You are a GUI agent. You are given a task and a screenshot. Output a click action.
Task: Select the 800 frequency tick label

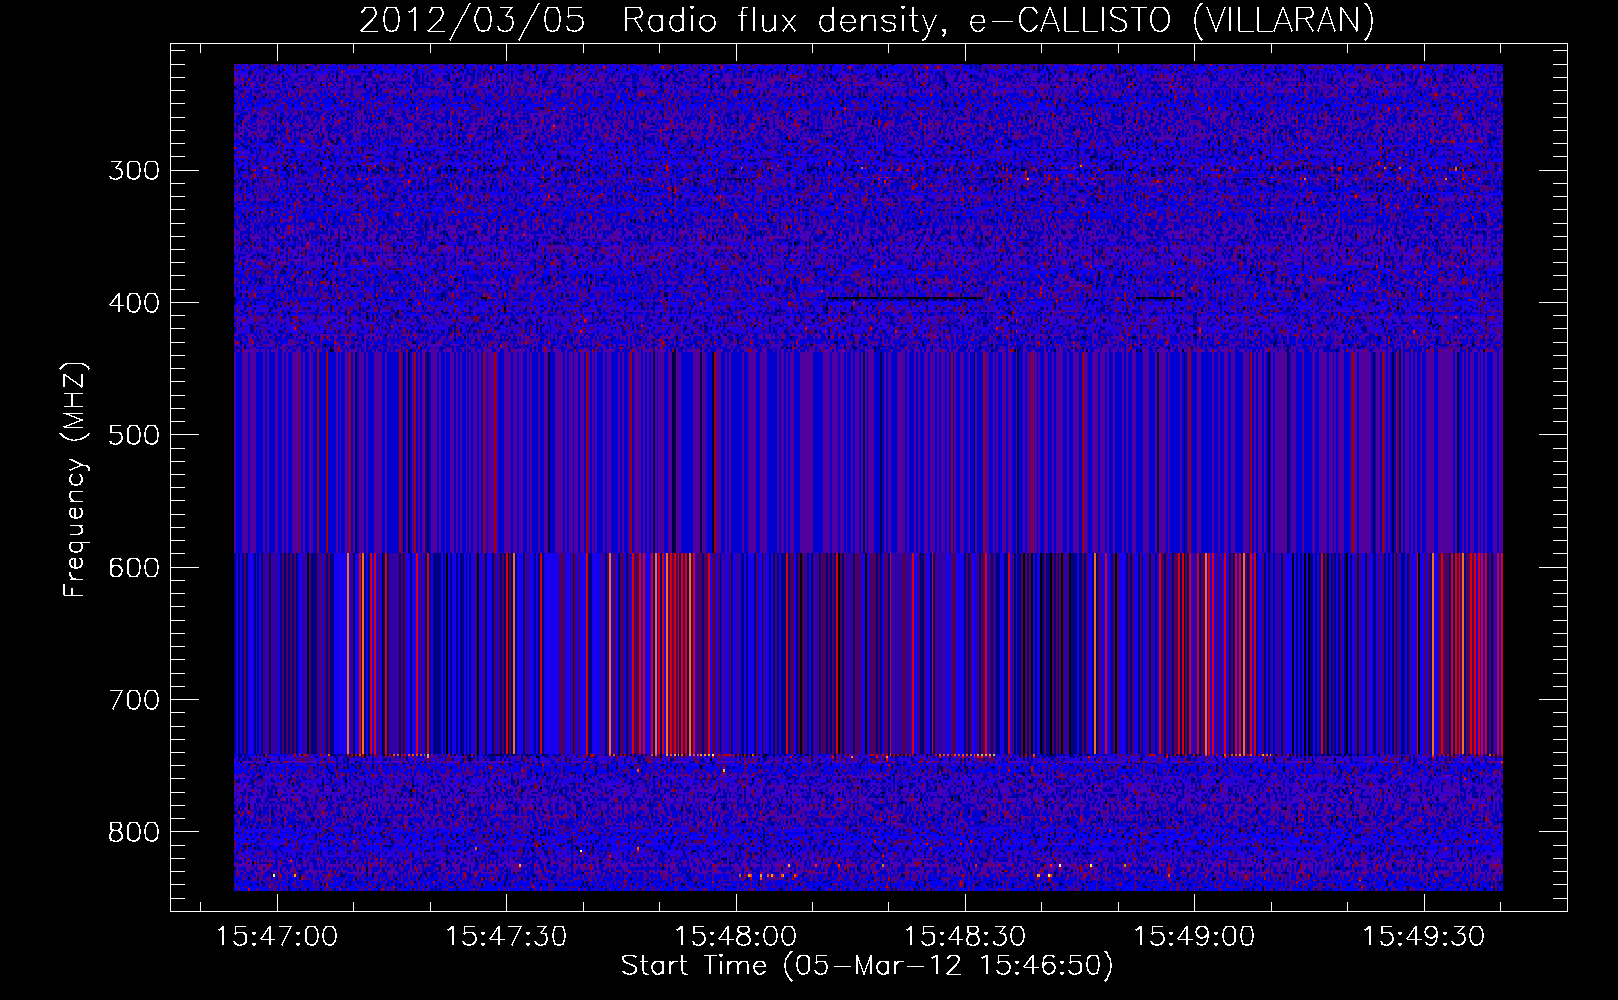click(x=134, y=832)
